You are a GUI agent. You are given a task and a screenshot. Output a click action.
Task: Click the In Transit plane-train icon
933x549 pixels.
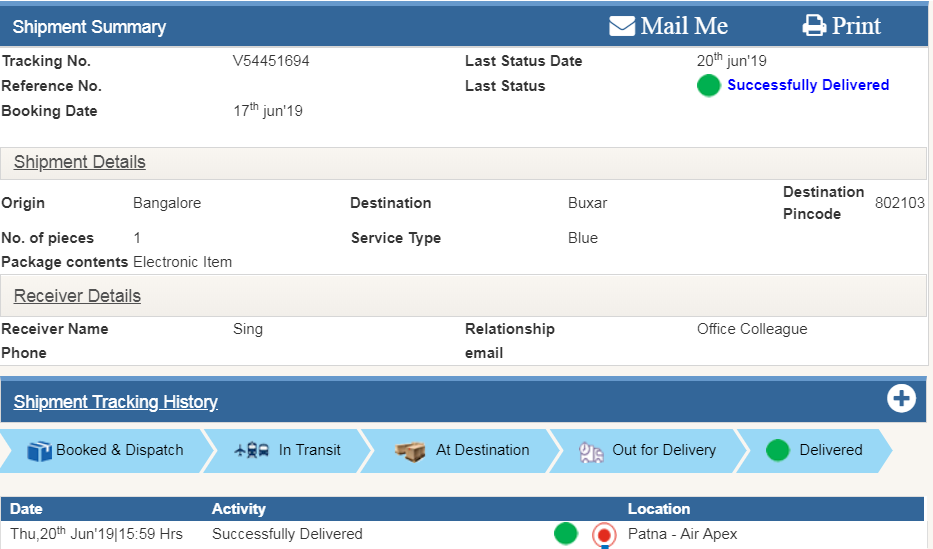click(x=250, y=451)
